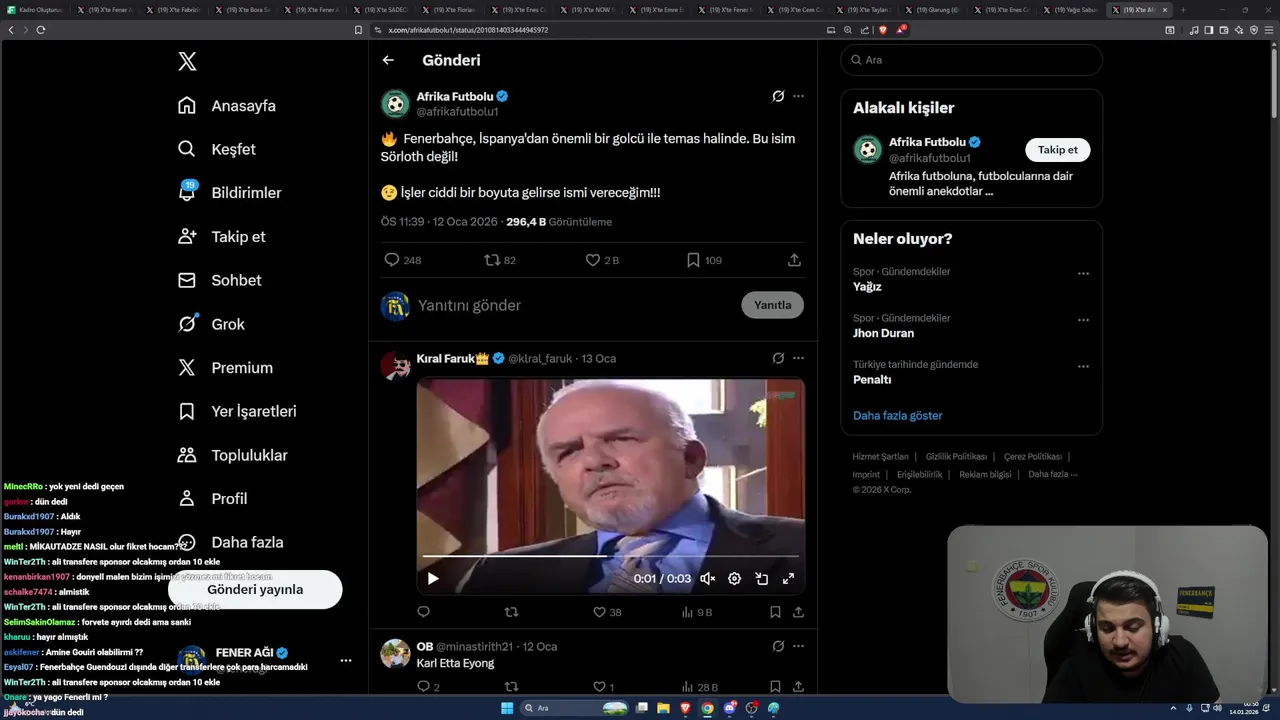Open Anasayfa in the sidebar
This screenshot has width=1280, height=720.
227,106
